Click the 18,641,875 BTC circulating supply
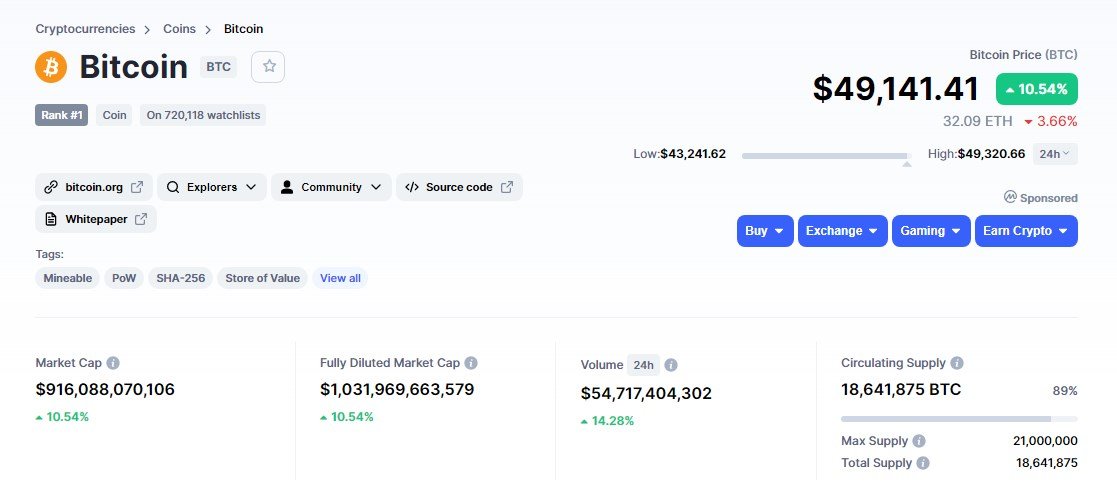 point(900,389)
